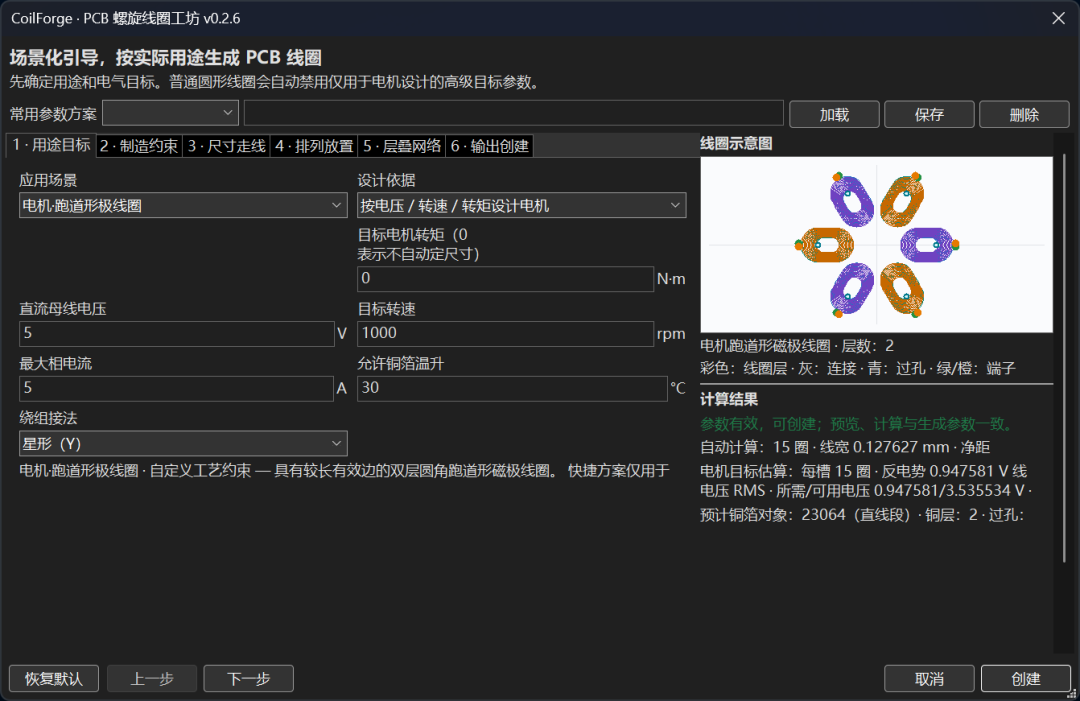Click the 直流母线电压 input field

tap(177, 333)
